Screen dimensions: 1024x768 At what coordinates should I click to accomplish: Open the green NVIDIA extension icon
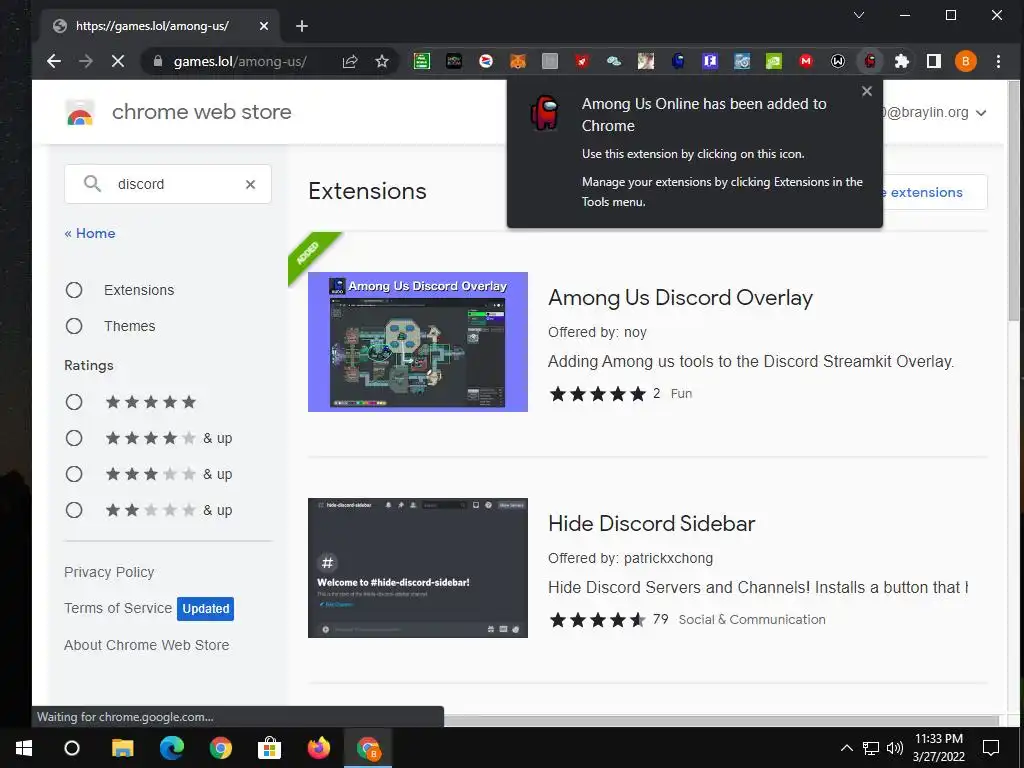(x=774, y=61)
